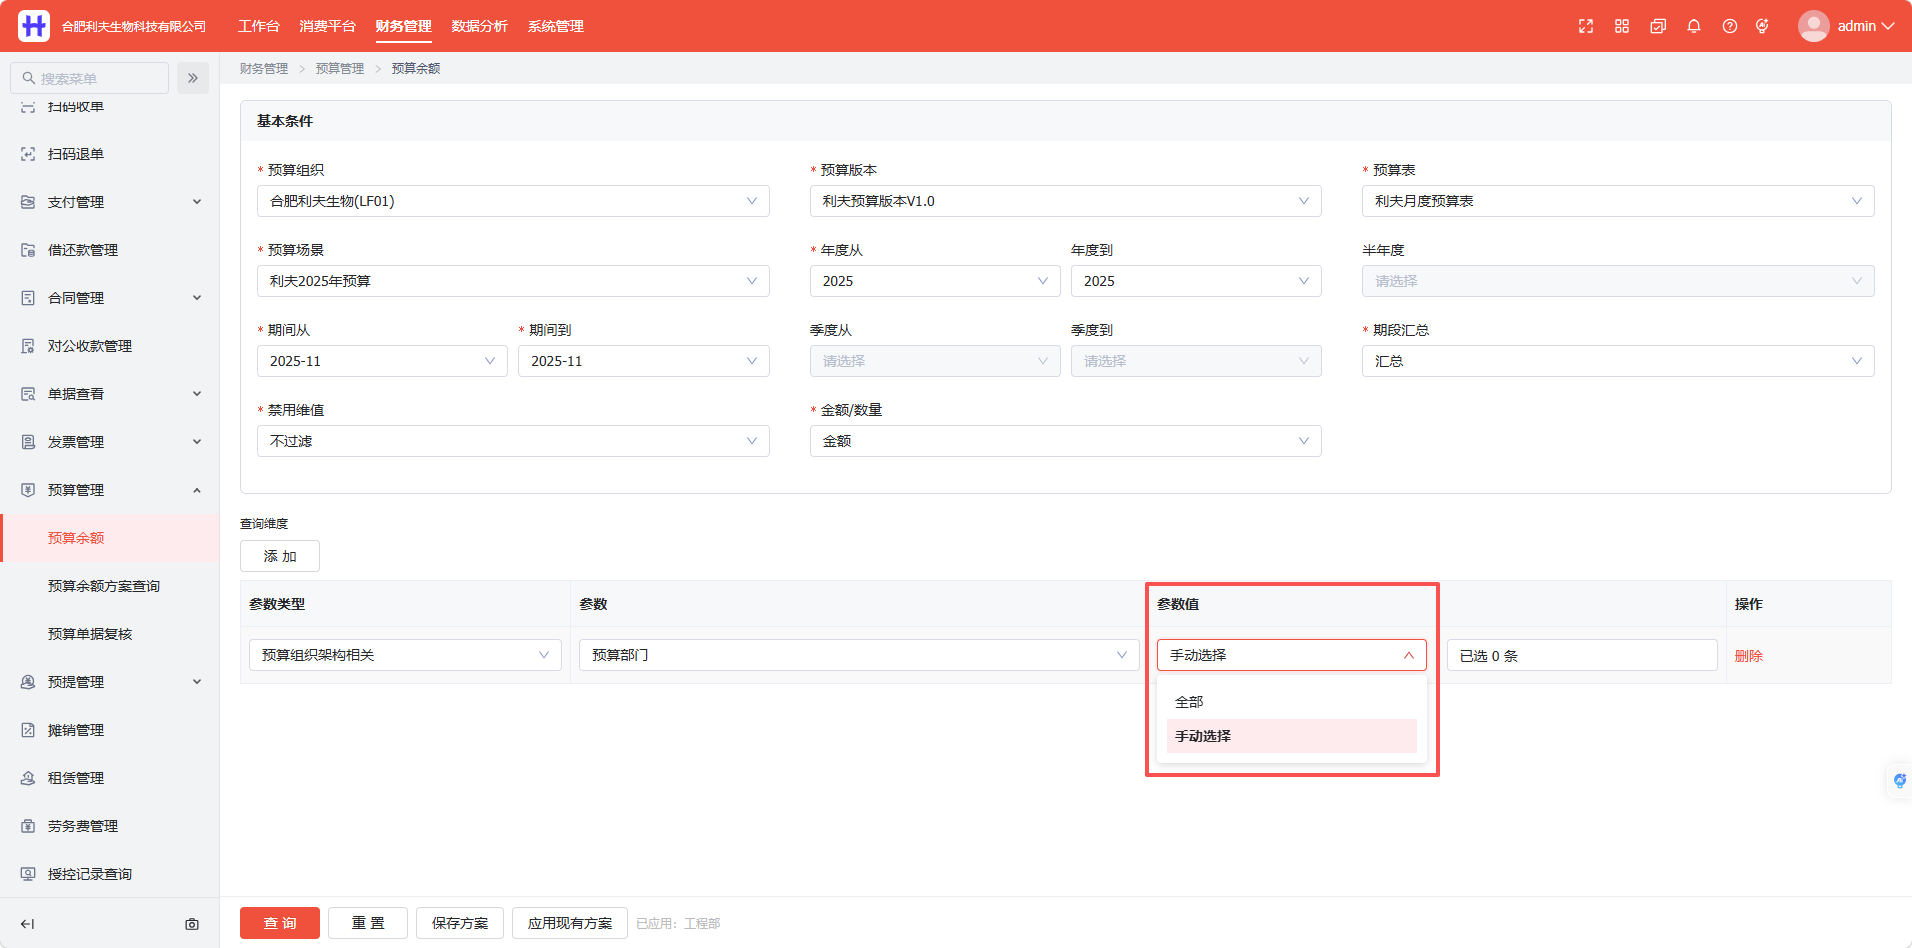The height and width of the screenshot is (948, 1912).
Task: Click the fullscreen icon in header
Action: coord(1586,26)
